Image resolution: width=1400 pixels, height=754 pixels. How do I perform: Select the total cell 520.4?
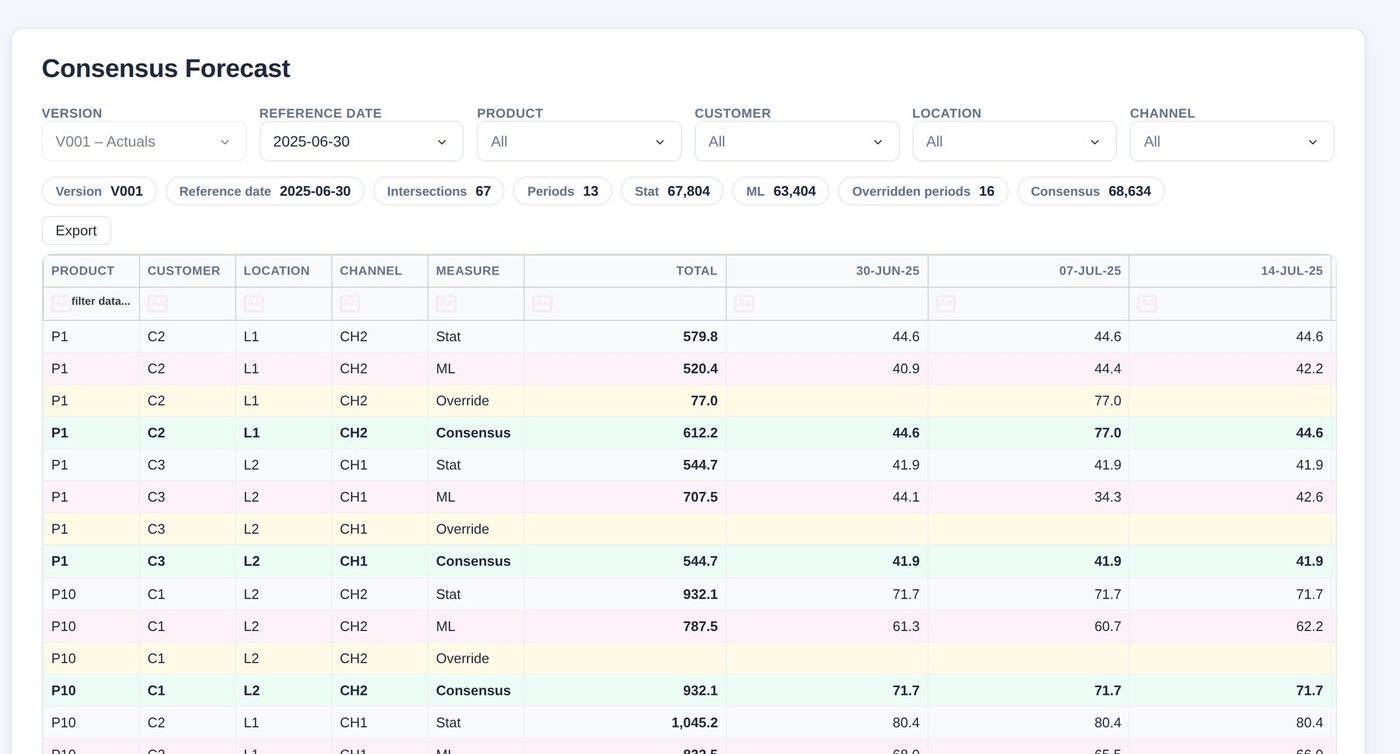tap(625, 369)
